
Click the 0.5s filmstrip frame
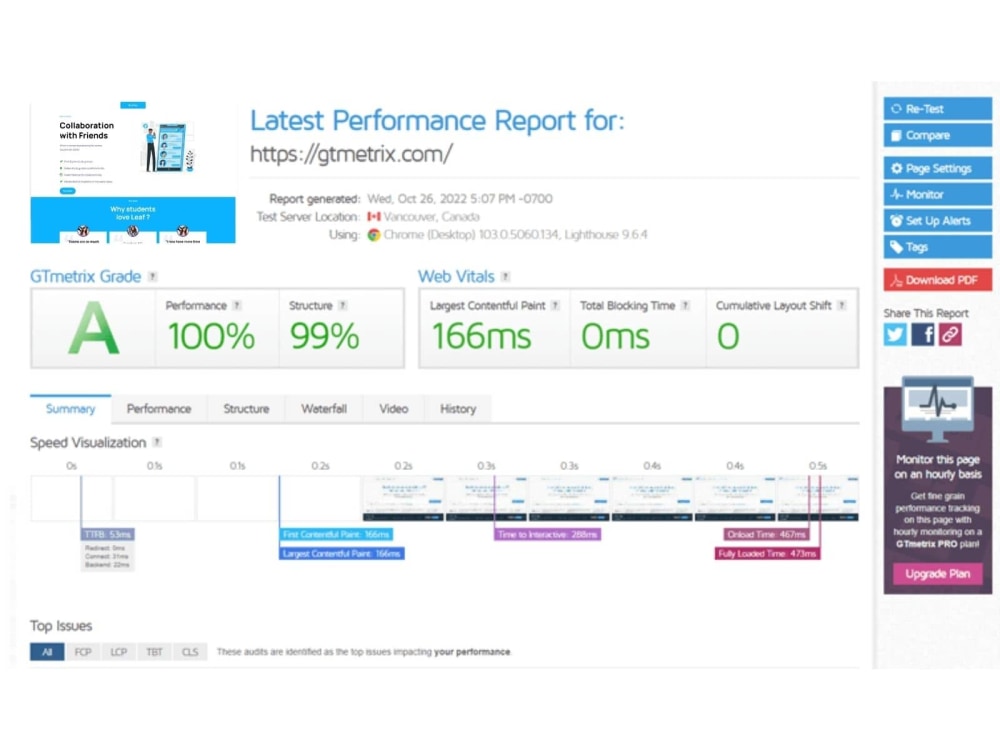pos(818,498)
